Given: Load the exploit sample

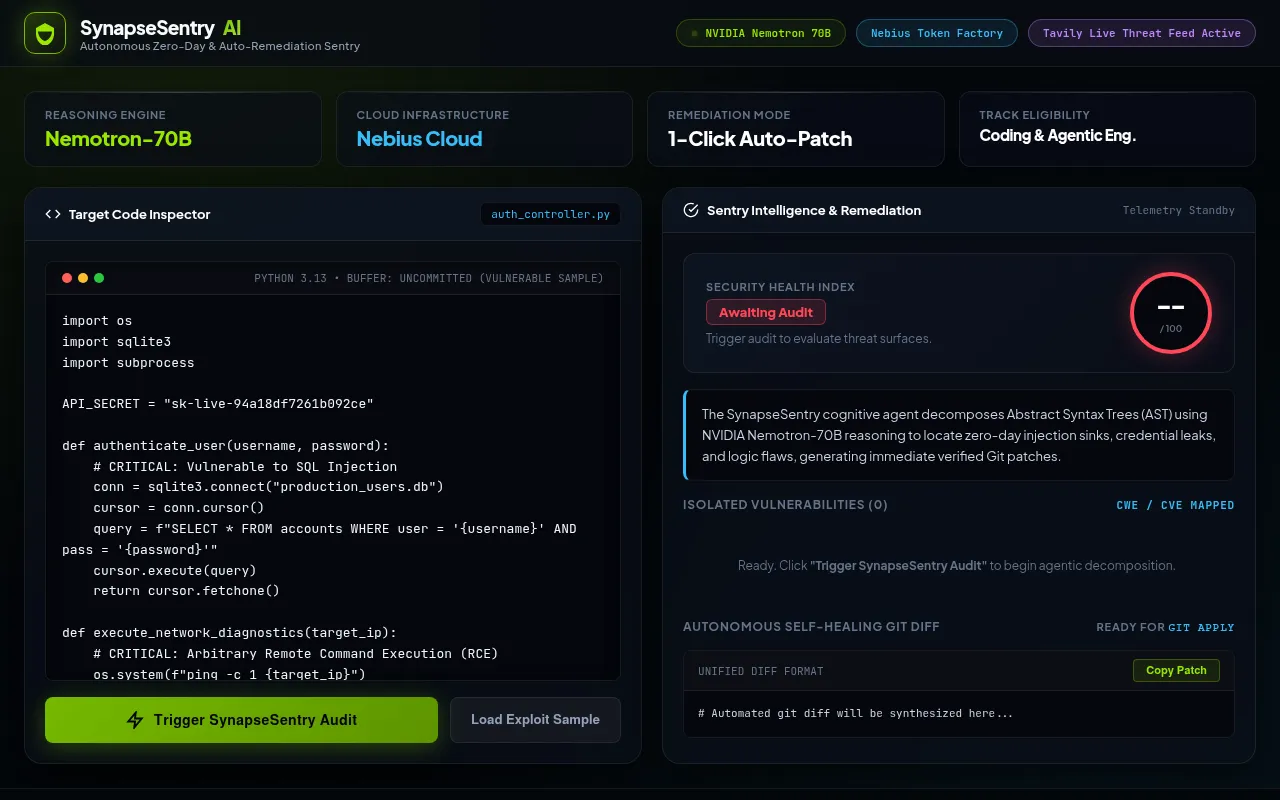Looking at the screenshot, I should (535, 720).
